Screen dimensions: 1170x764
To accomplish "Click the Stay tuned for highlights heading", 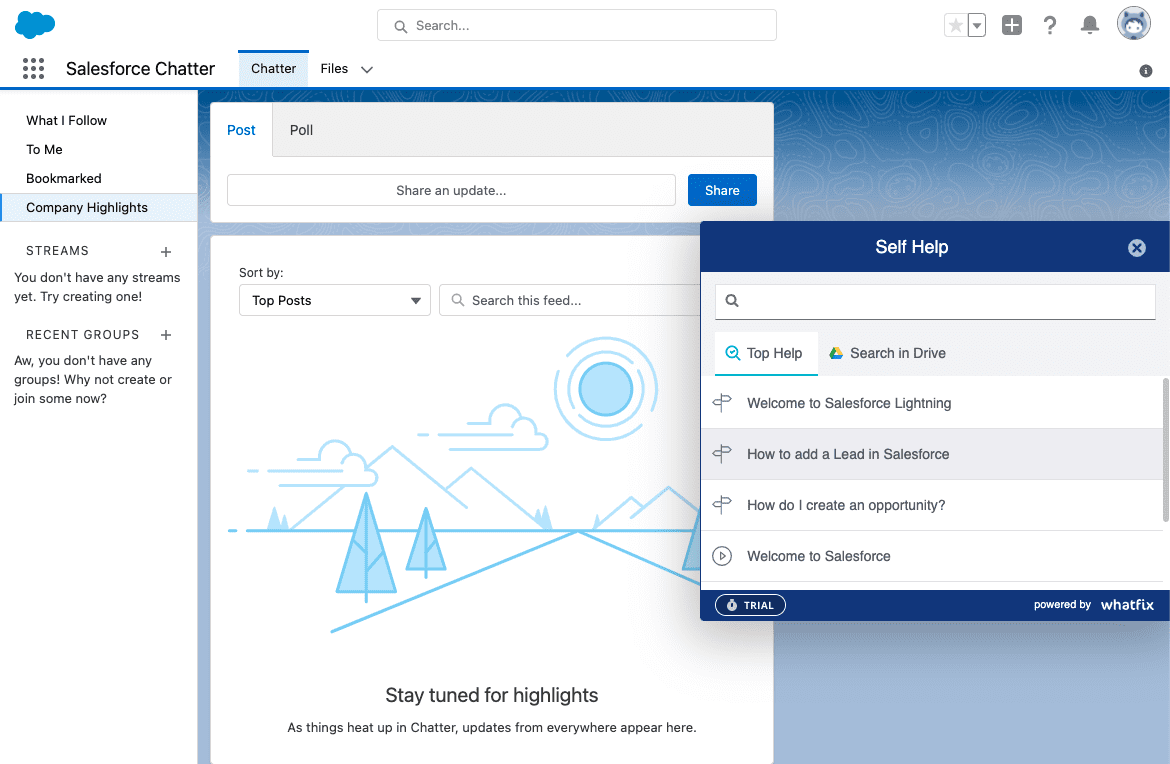I will (492, 695).
